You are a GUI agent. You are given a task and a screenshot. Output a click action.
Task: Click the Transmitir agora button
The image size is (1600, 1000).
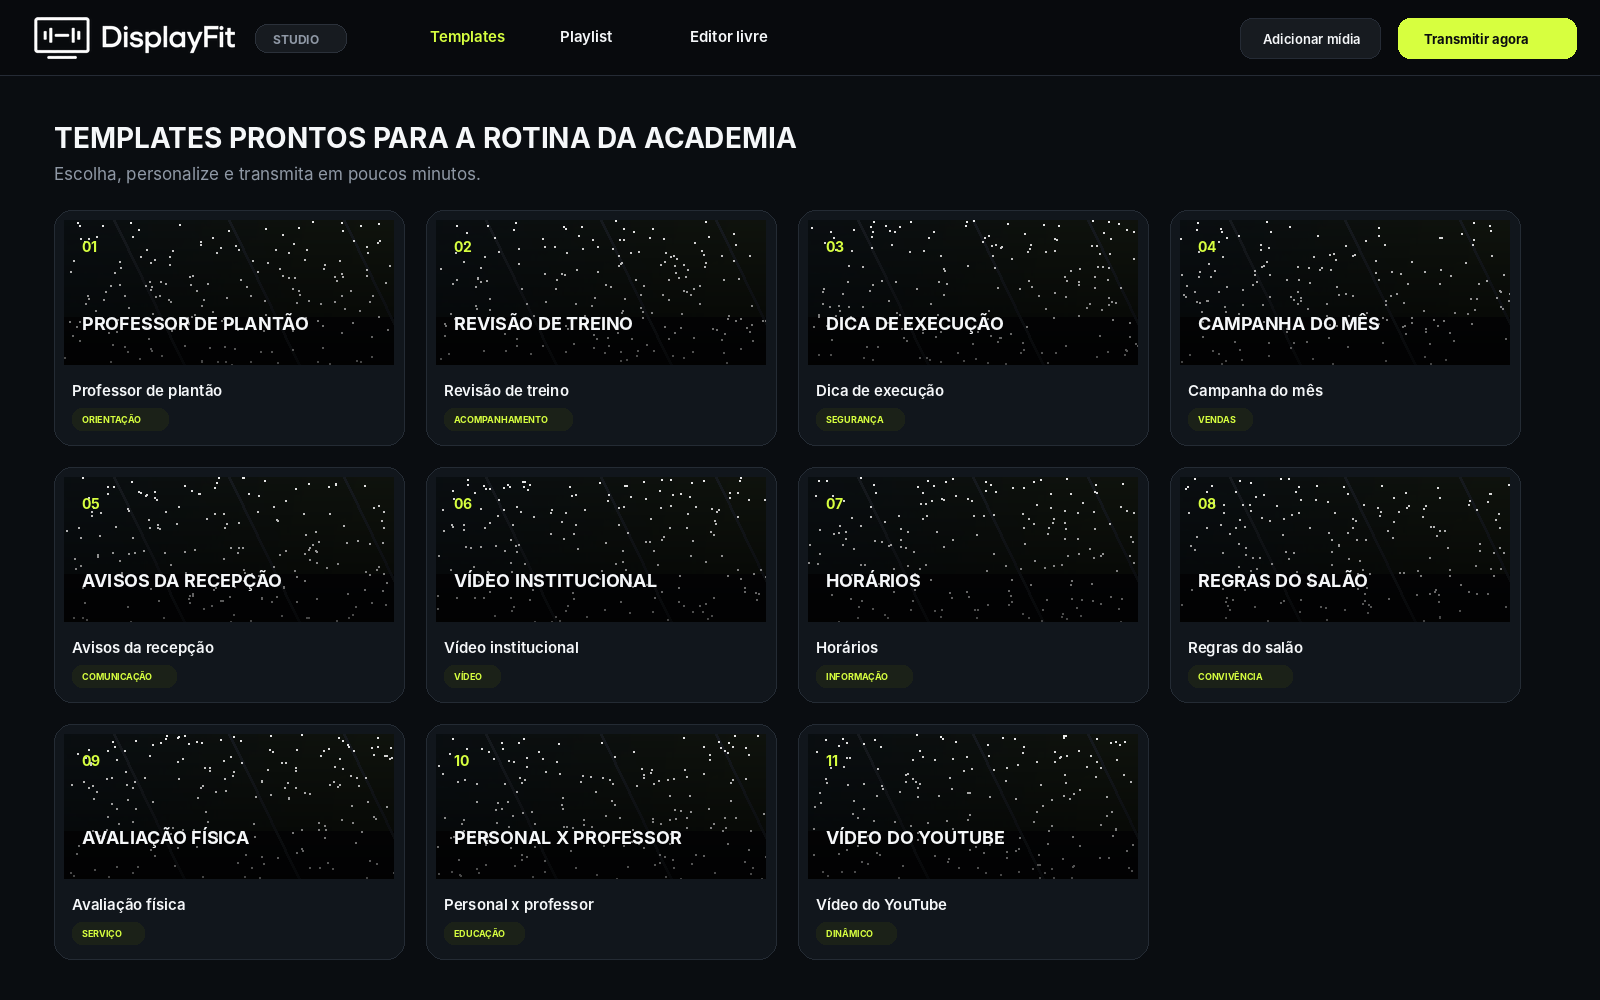pyautogui.click(x=1487, y=39)
